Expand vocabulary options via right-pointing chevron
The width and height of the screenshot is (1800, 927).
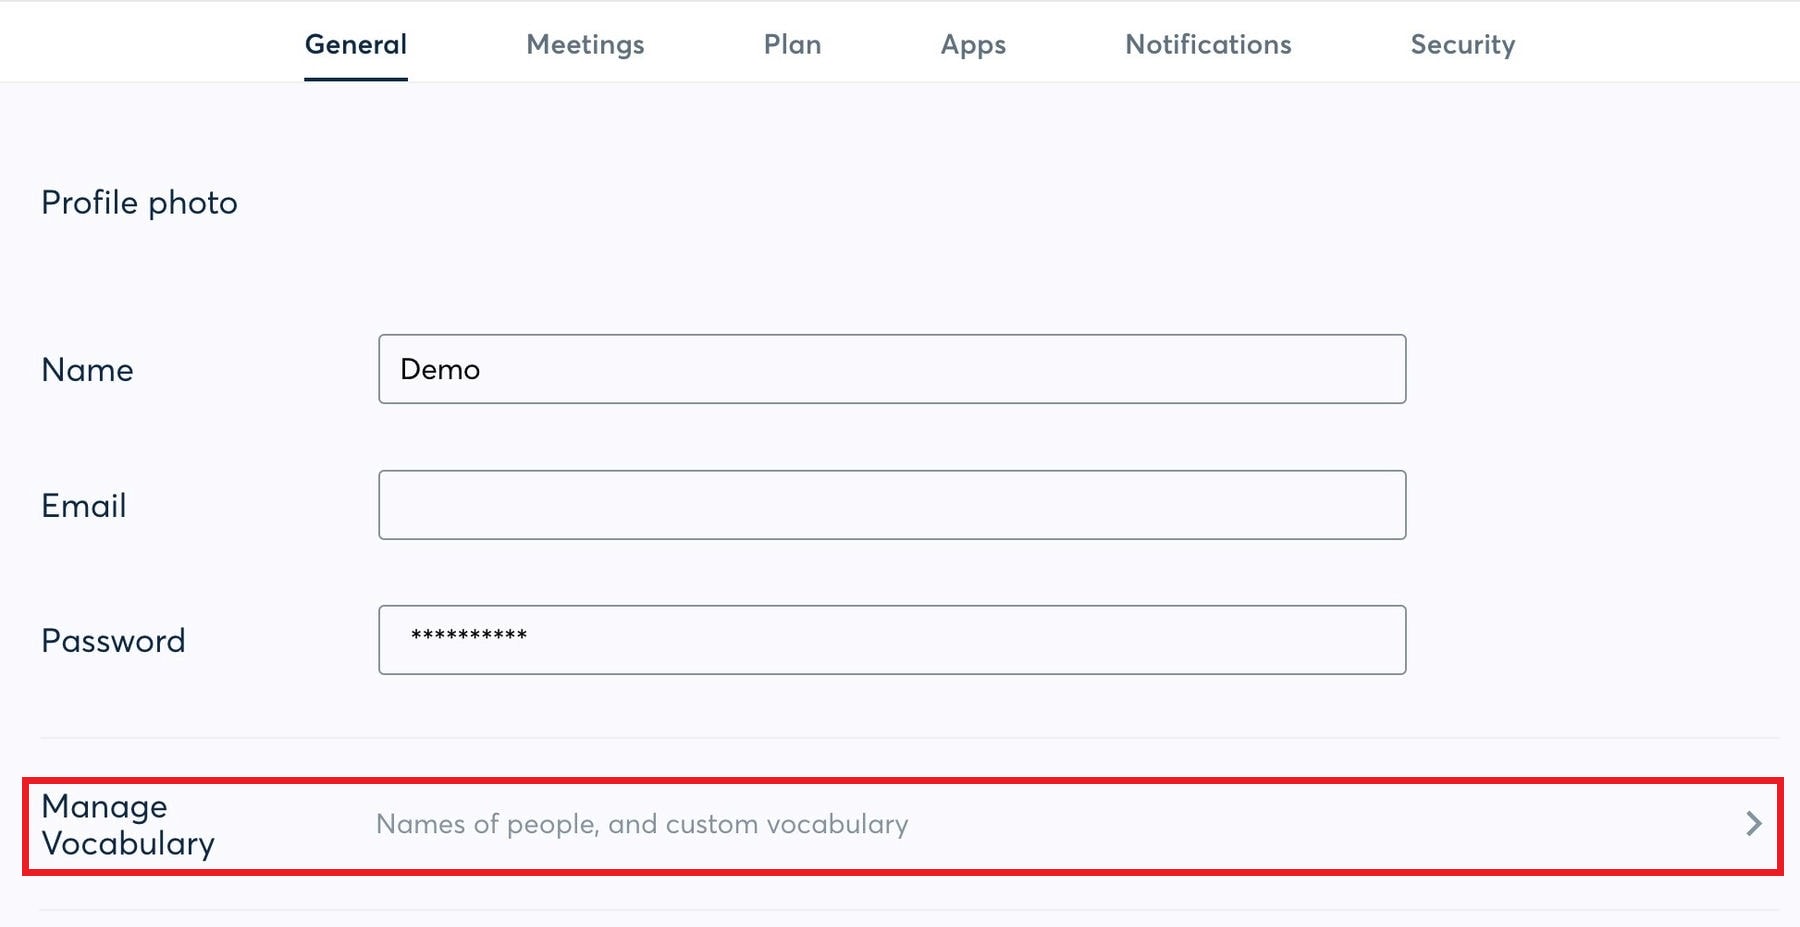[1754, 824]
